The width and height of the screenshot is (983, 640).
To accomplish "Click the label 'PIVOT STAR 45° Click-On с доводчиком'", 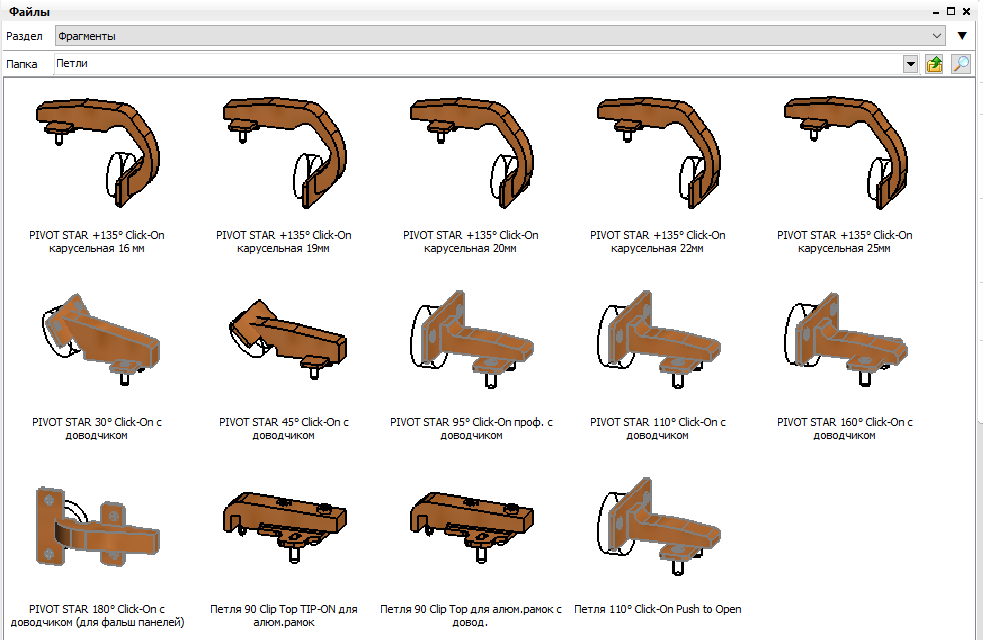I will coord(283,428).
